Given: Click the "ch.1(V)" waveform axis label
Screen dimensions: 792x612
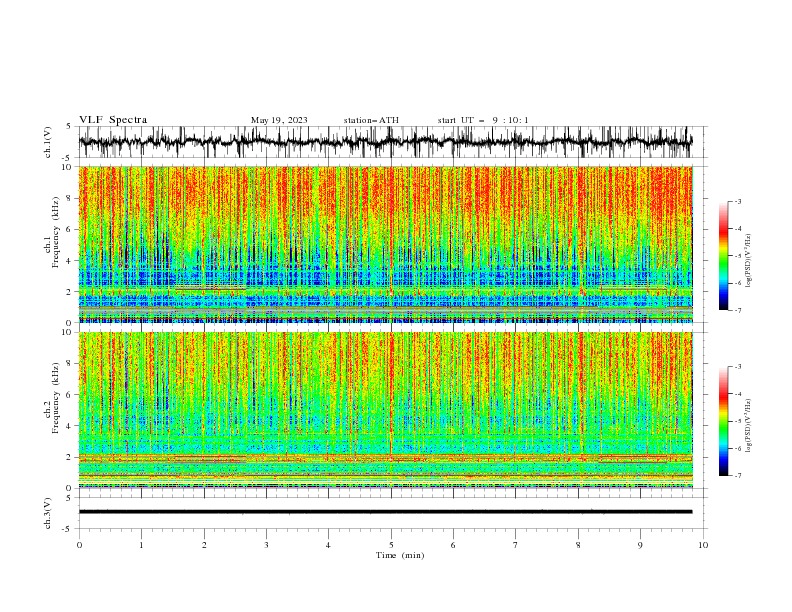Looking at the screenshot, I should [48, 142].
